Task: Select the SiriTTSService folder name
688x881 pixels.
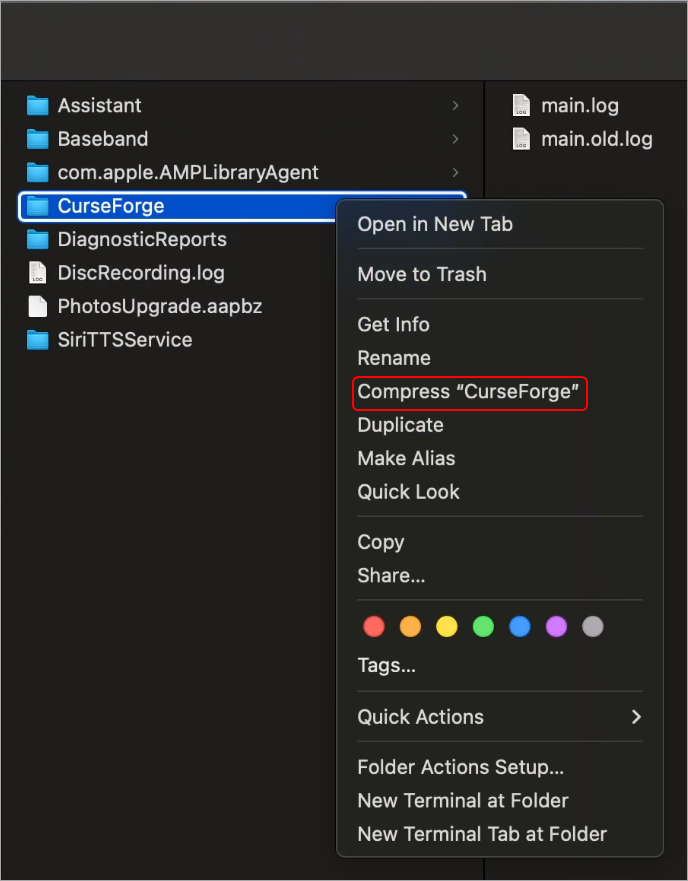Action: coord(125,340)
